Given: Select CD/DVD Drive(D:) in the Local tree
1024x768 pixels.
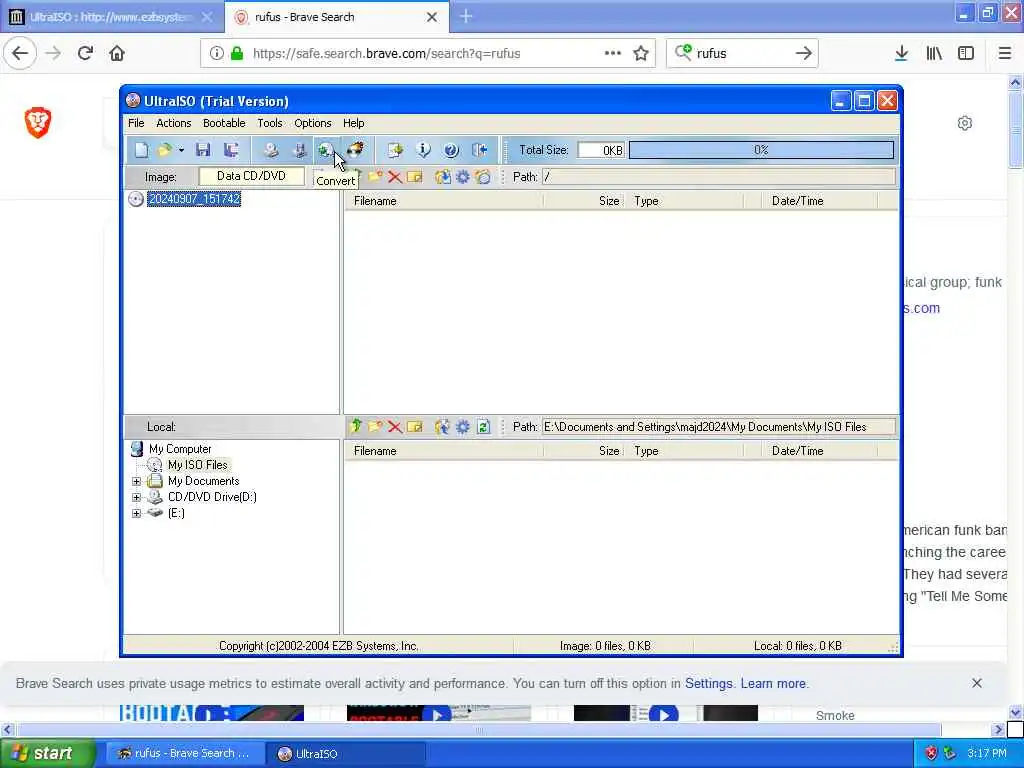Looking at the screenshot, I should [212, 496].
